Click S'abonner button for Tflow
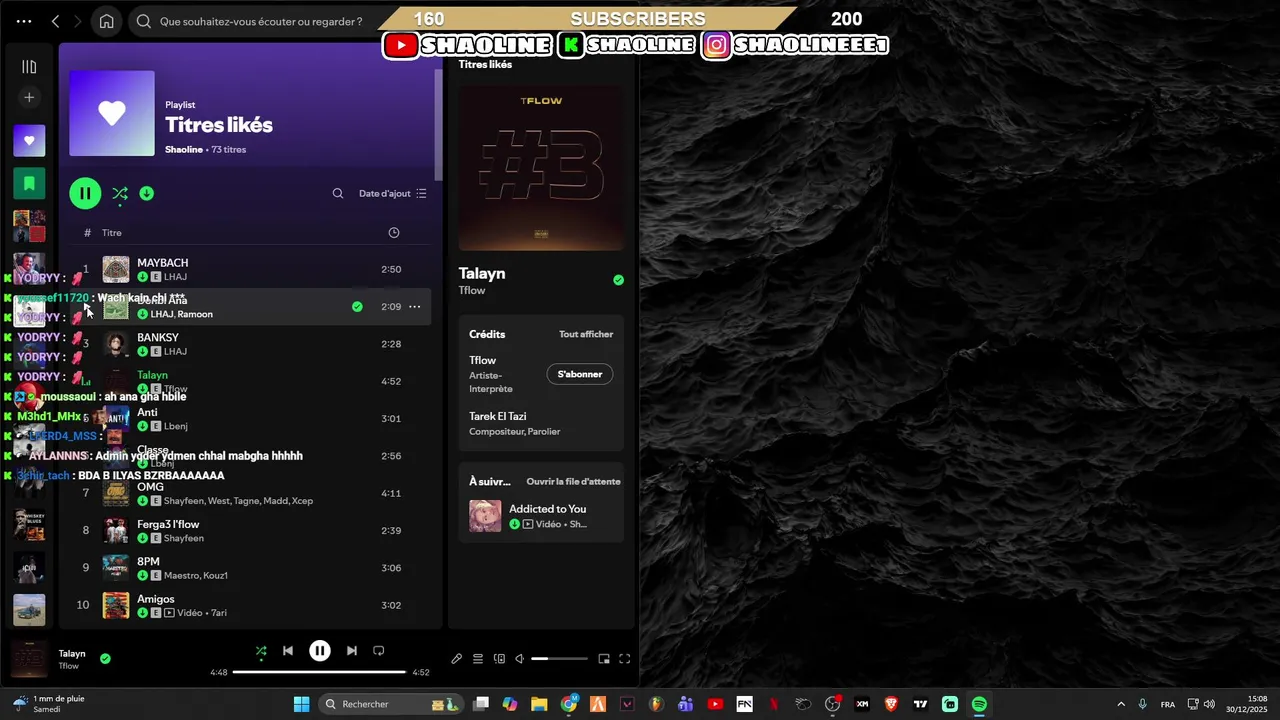 pos(580,374)
